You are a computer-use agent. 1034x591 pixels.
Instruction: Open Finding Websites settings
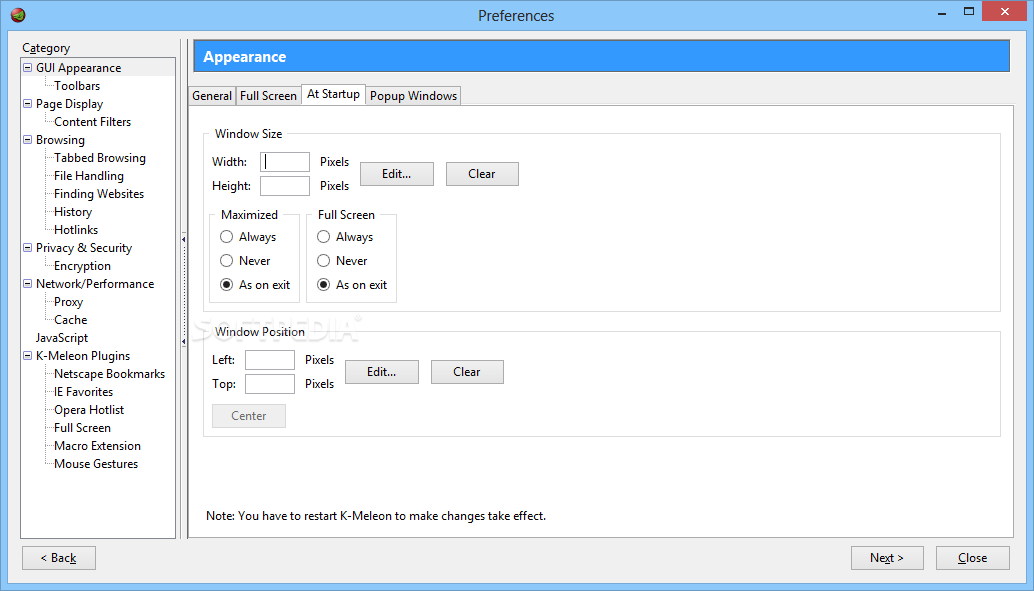click(x=99, y=194)
